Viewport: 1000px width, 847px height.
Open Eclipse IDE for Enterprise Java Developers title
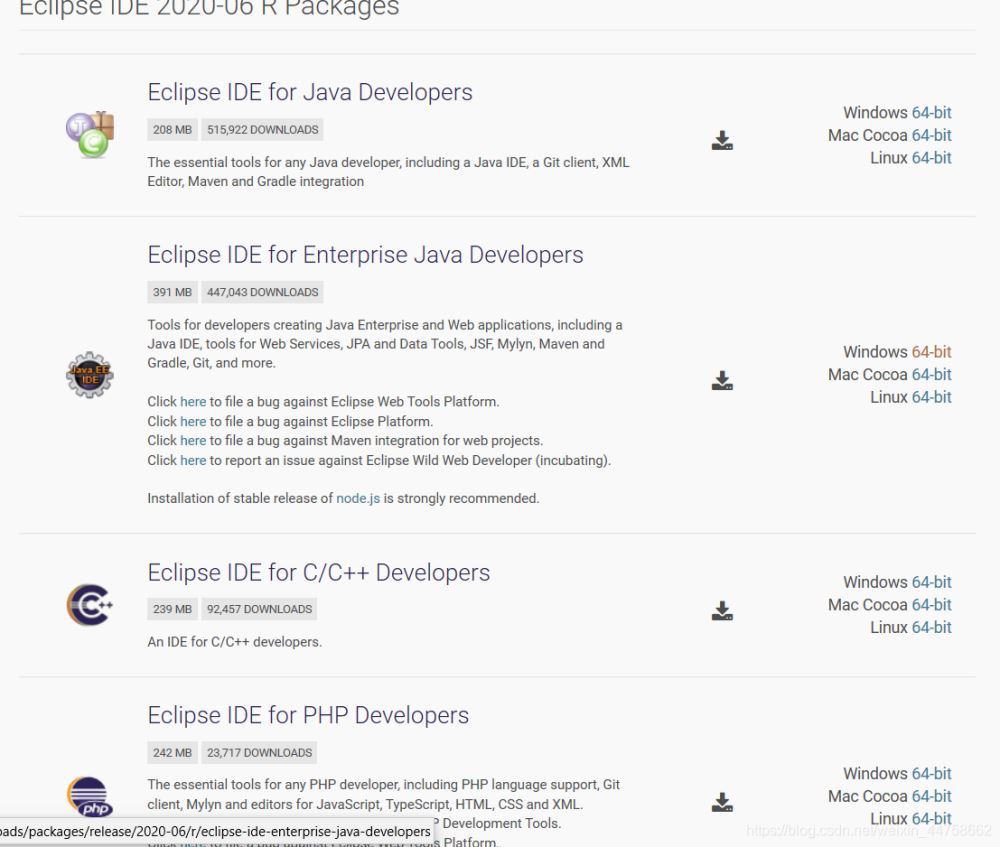[x=365, y=255]
